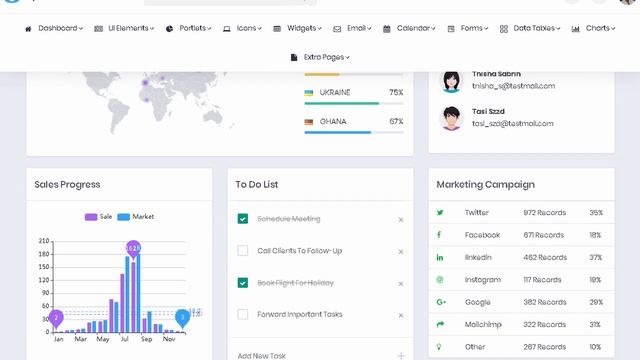Click the Sales Progress heading

coord(67,184)
